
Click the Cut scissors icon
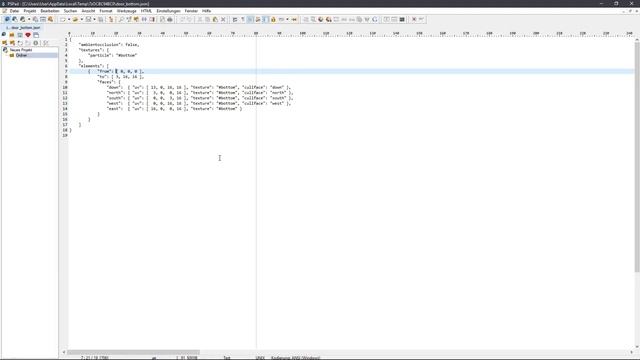coord(200,19)
